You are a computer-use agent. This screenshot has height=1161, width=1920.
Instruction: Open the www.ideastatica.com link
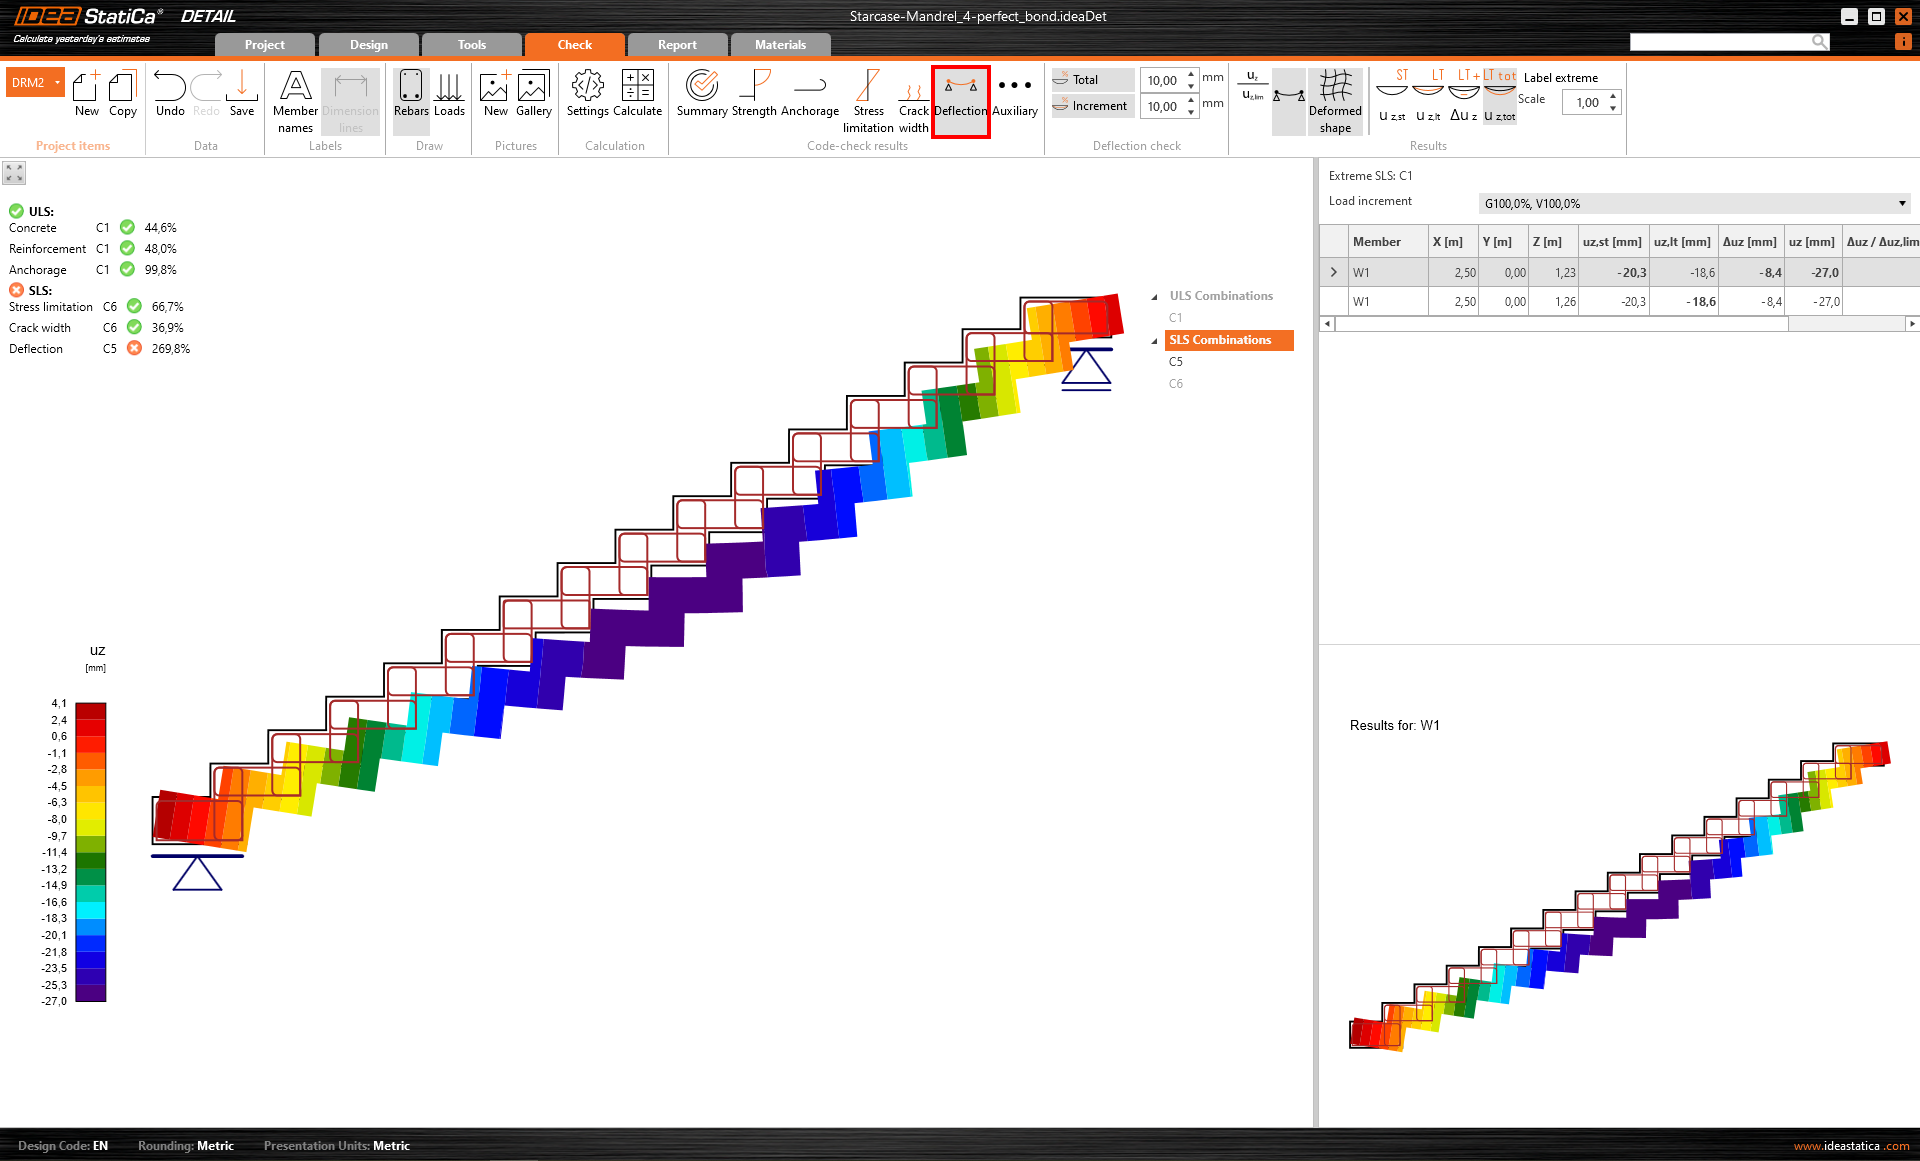point(1851,1146)
